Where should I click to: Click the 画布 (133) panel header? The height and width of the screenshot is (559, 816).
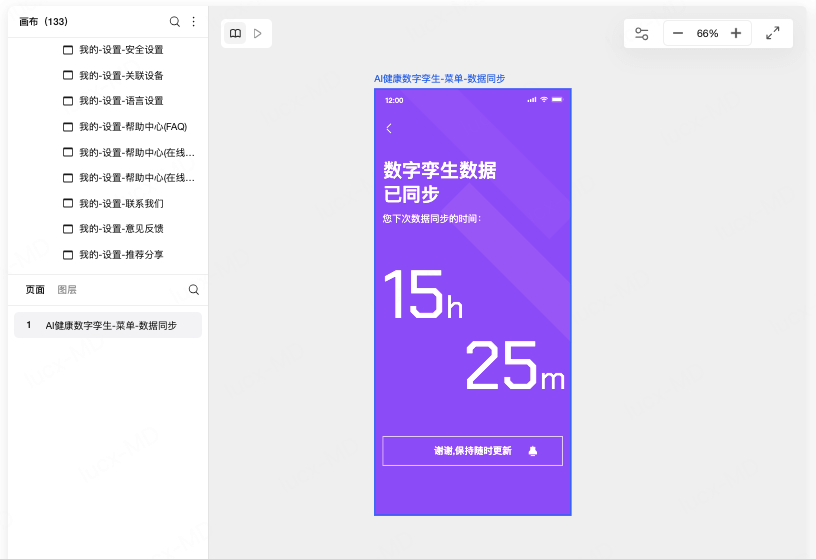click(x=44, y=21)
